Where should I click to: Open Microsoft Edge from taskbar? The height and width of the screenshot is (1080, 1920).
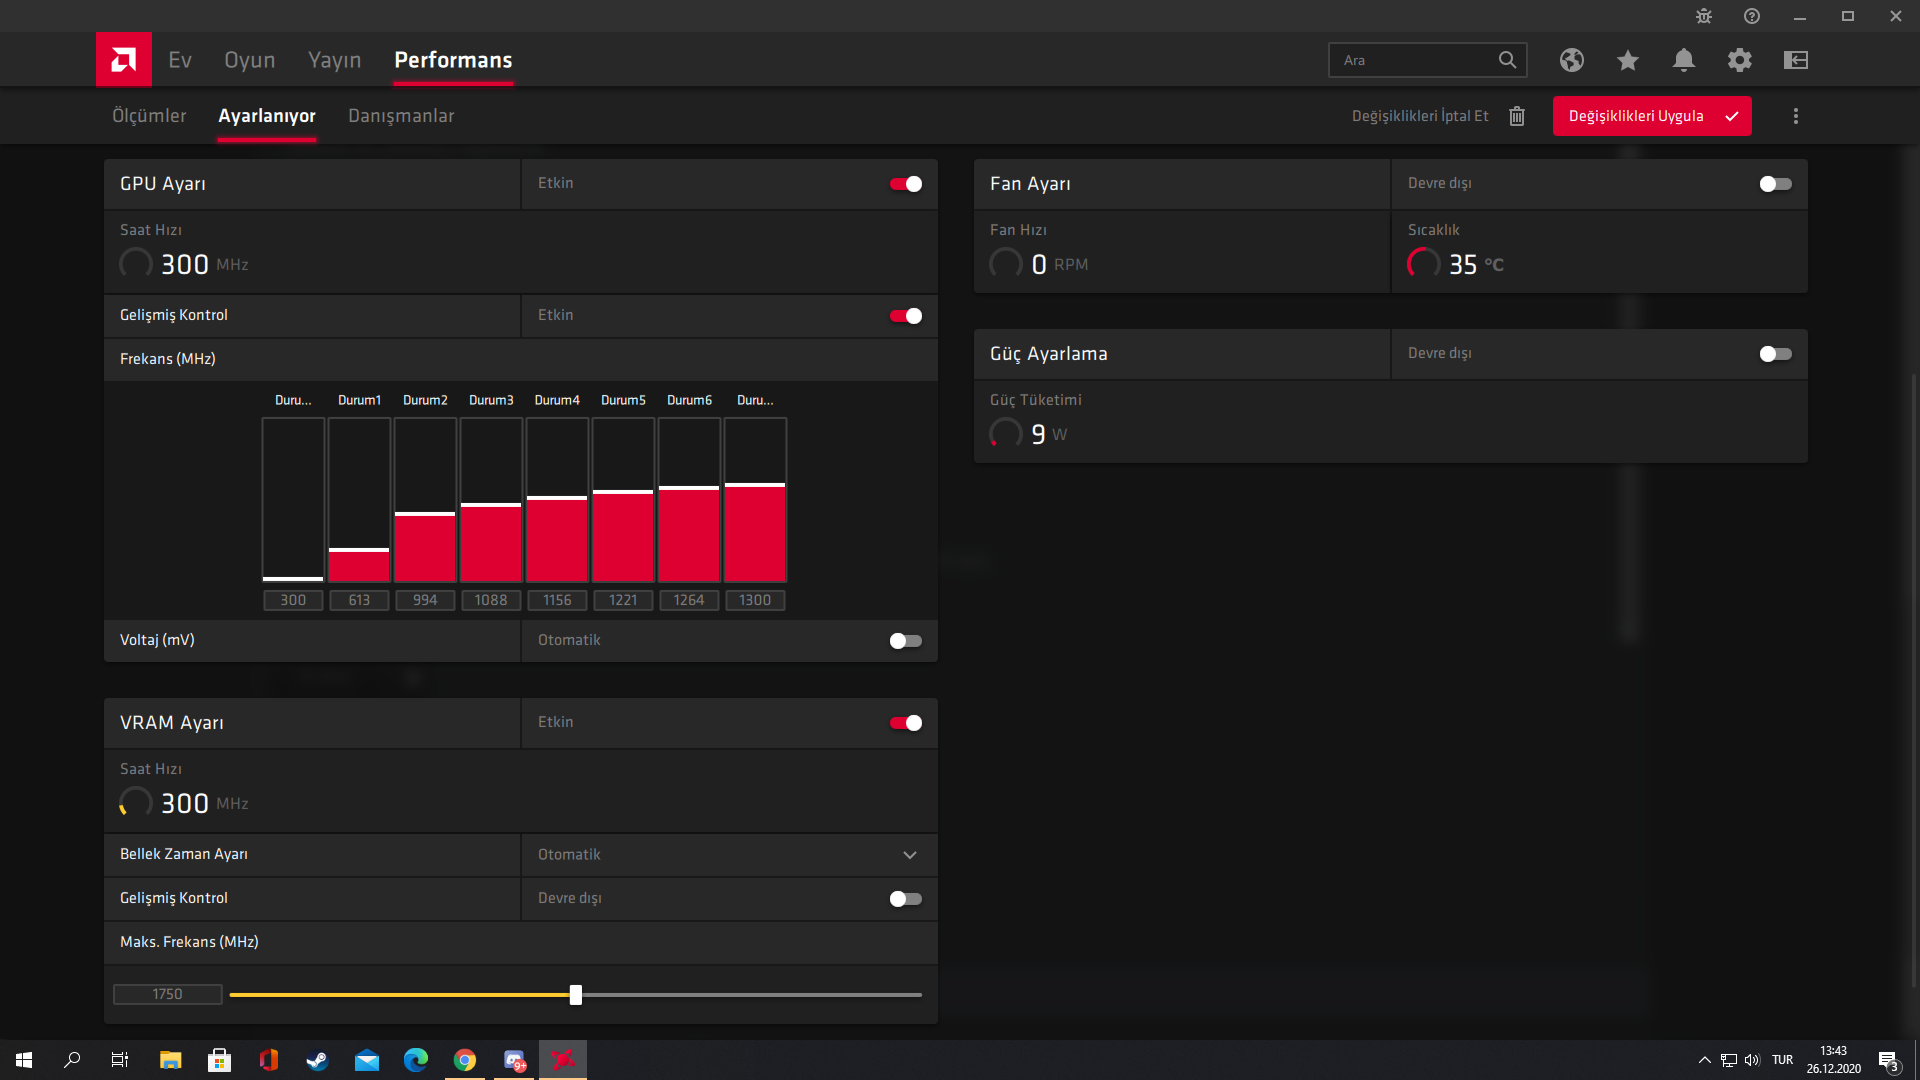click(416, 1060)
